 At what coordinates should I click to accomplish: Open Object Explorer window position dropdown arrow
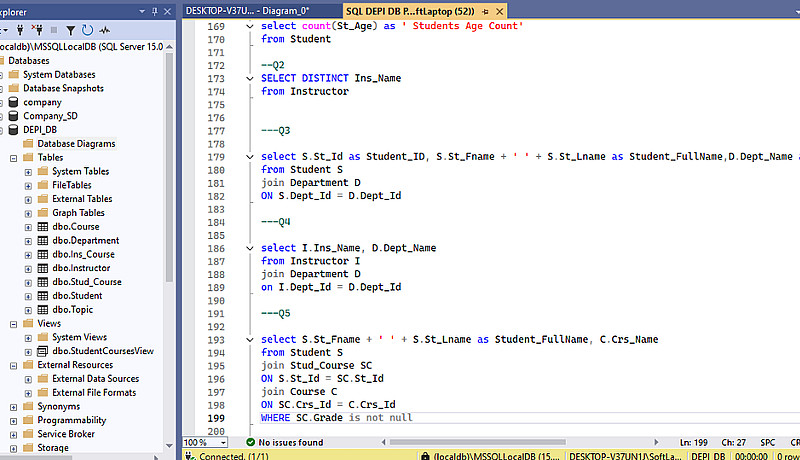click(142, 11)
